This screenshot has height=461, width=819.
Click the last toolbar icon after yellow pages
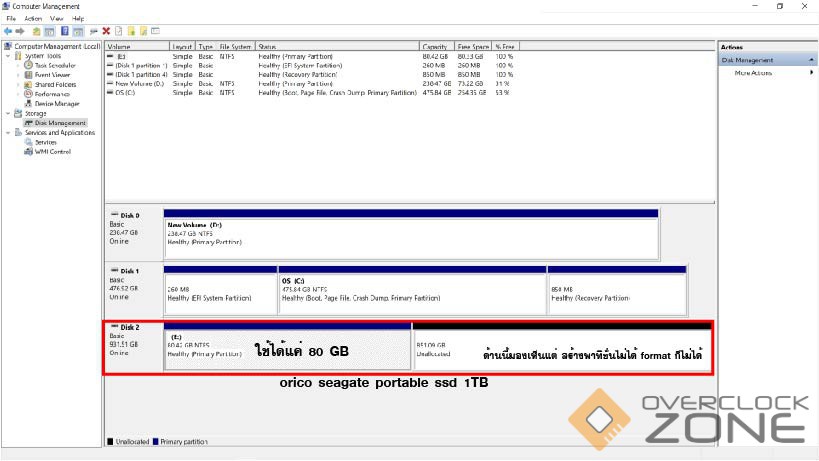[156, 31]
